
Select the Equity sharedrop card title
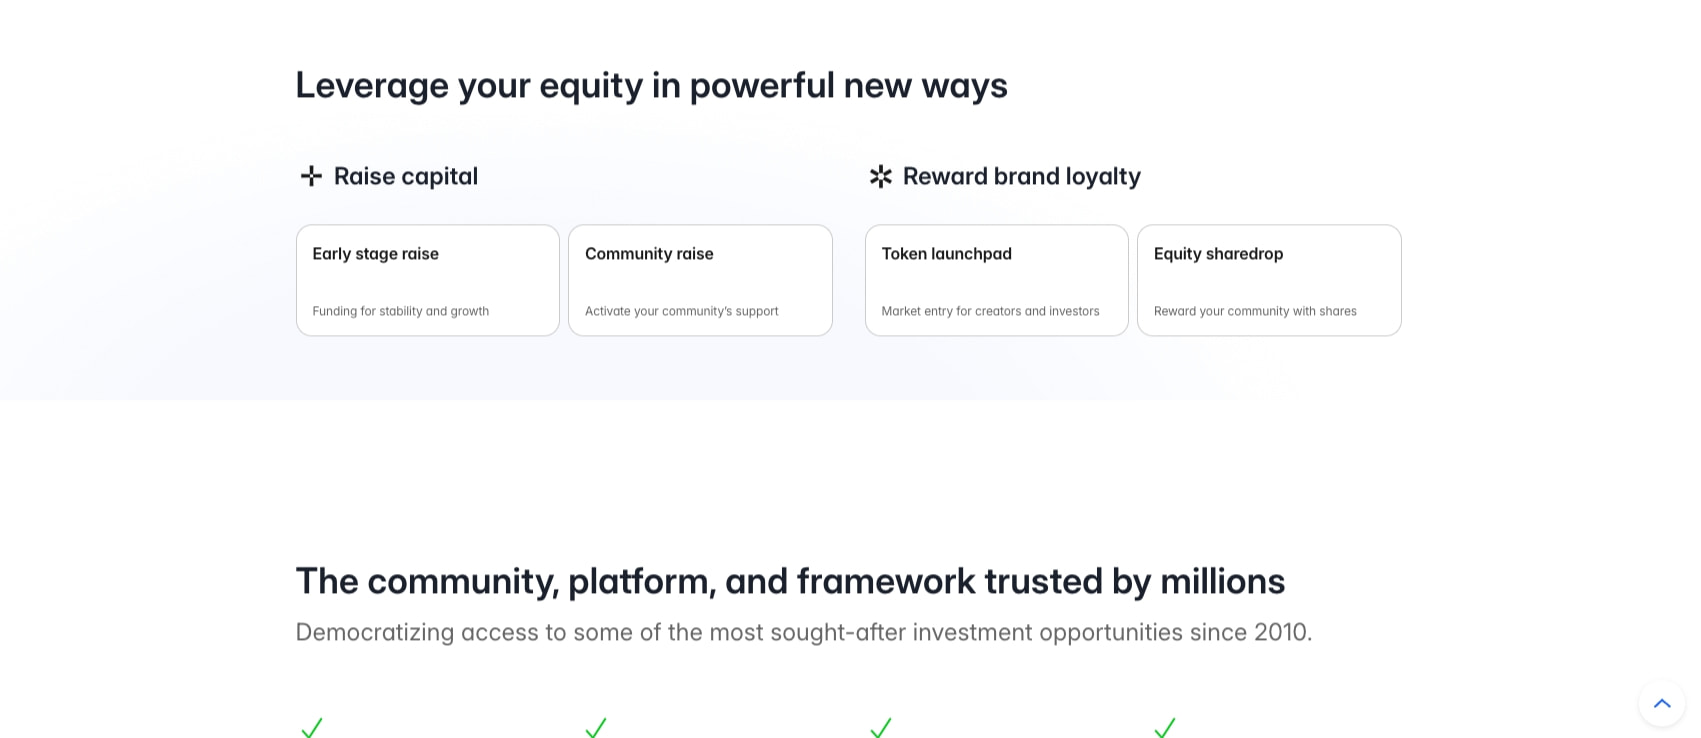(x=1218, y=254)
